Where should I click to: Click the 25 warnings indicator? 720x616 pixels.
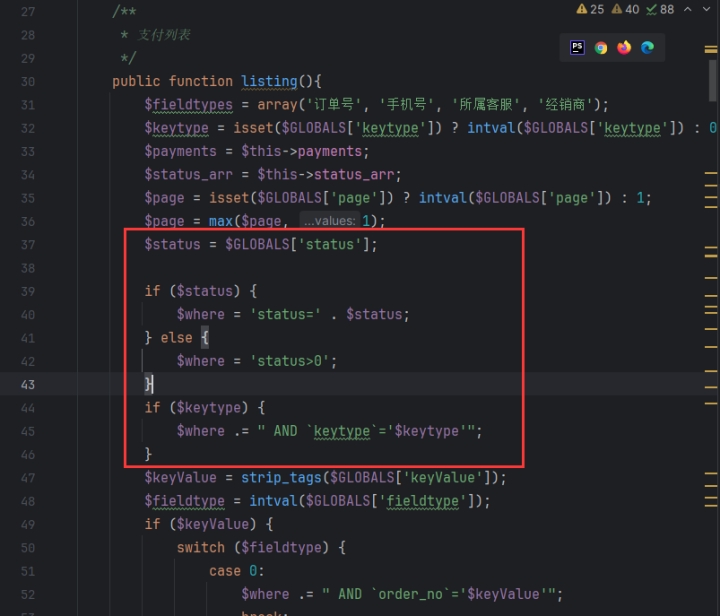pos(590,9)
